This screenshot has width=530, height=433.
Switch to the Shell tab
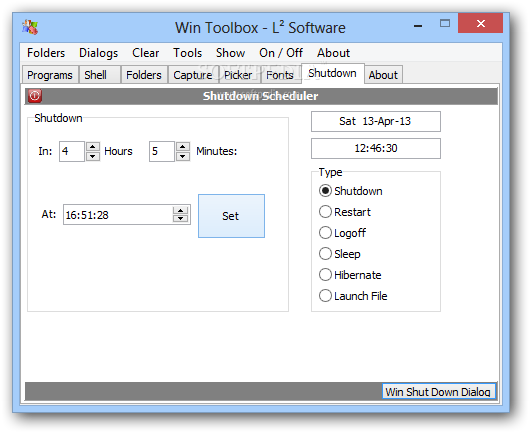pyautogui.click(x=99, y=75)
